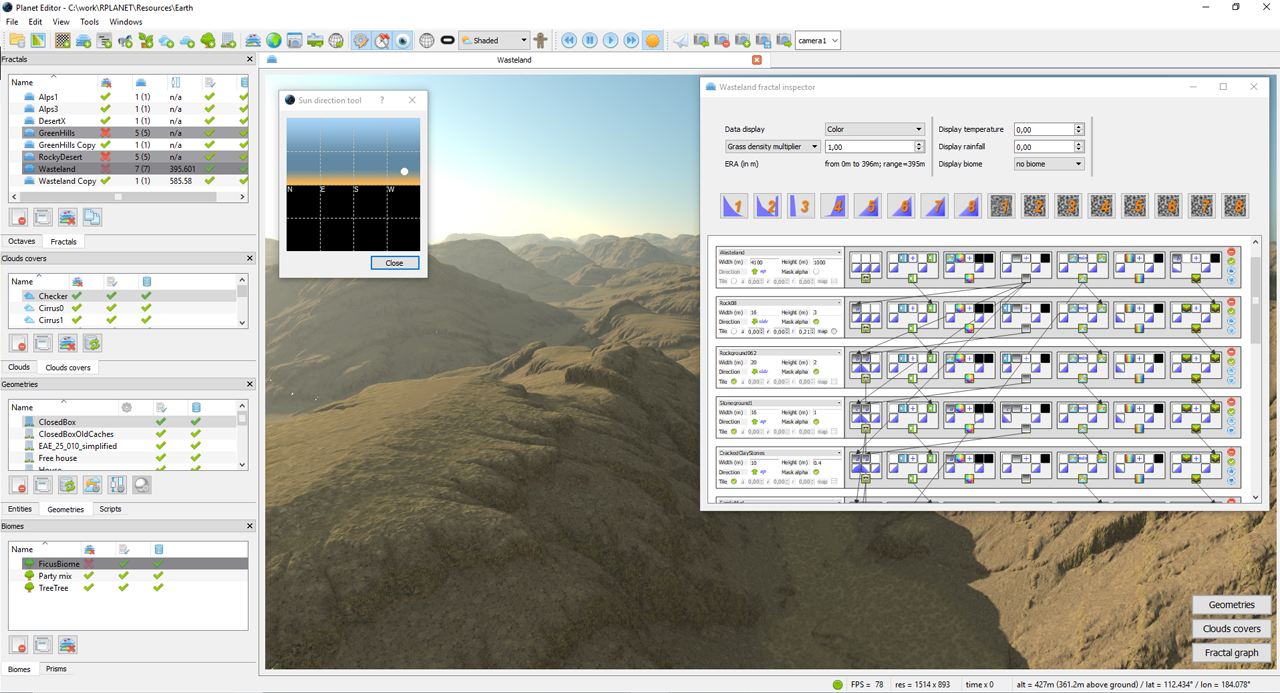Screen dimensions: 1280x693
Task: Expand the Display biome dropdown
Action: pyautogui.click(x=1048, y=164)
